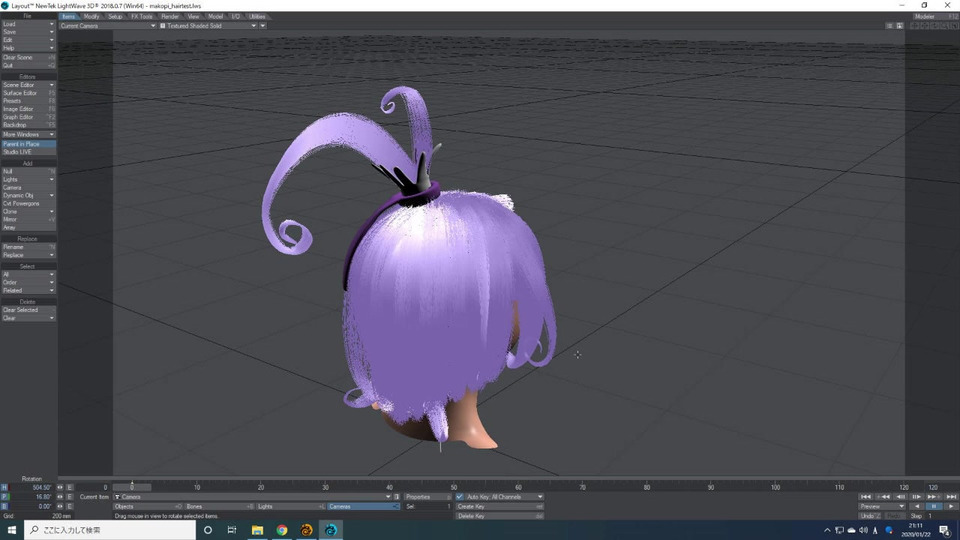Screen dimensions: 960x540
Task: Open Chrome from the taskbar
Action: pos(282,530)
